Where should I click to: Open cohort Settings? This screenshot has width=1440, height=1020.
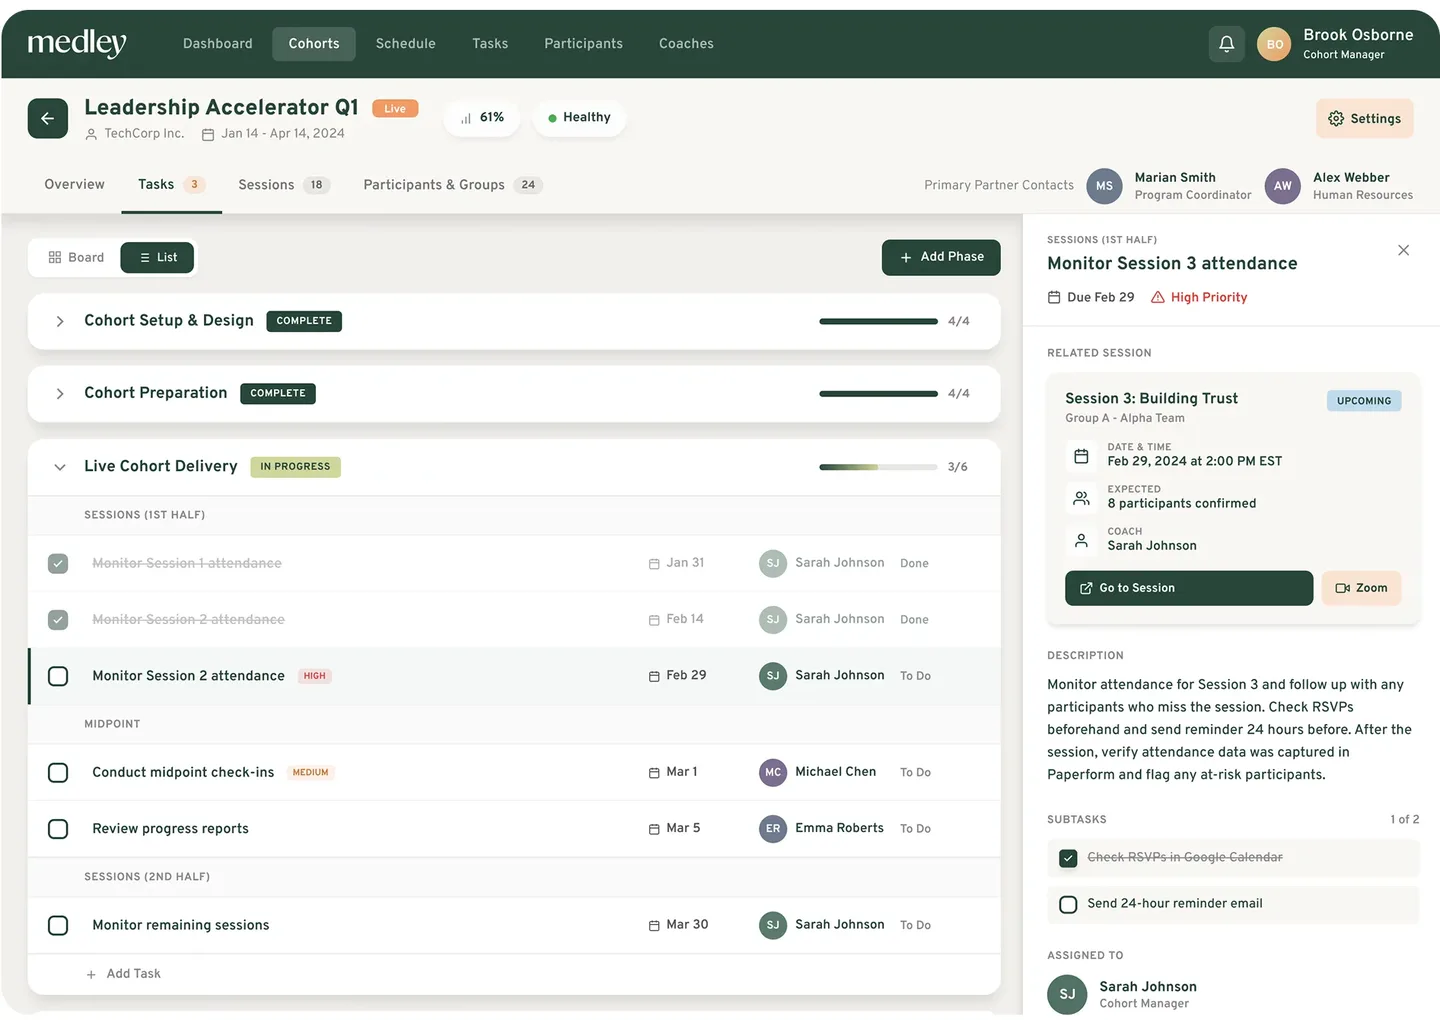pos(1364,119)
